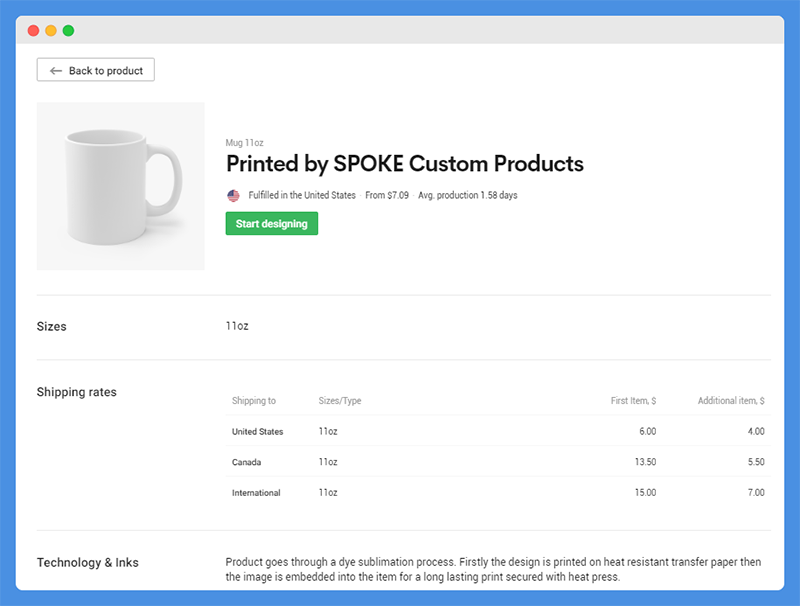Click the United States first item rate 6.00
The width and height of the screenshot is (800, 606).
(647, 432)
